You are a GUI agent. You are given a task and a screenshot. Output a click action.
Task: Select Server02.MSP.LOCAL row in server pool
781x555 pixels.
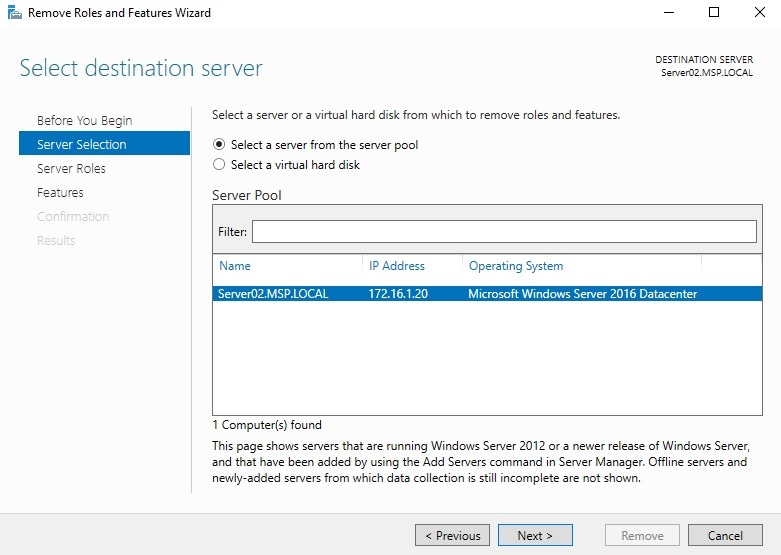click(x=273, y=294)
